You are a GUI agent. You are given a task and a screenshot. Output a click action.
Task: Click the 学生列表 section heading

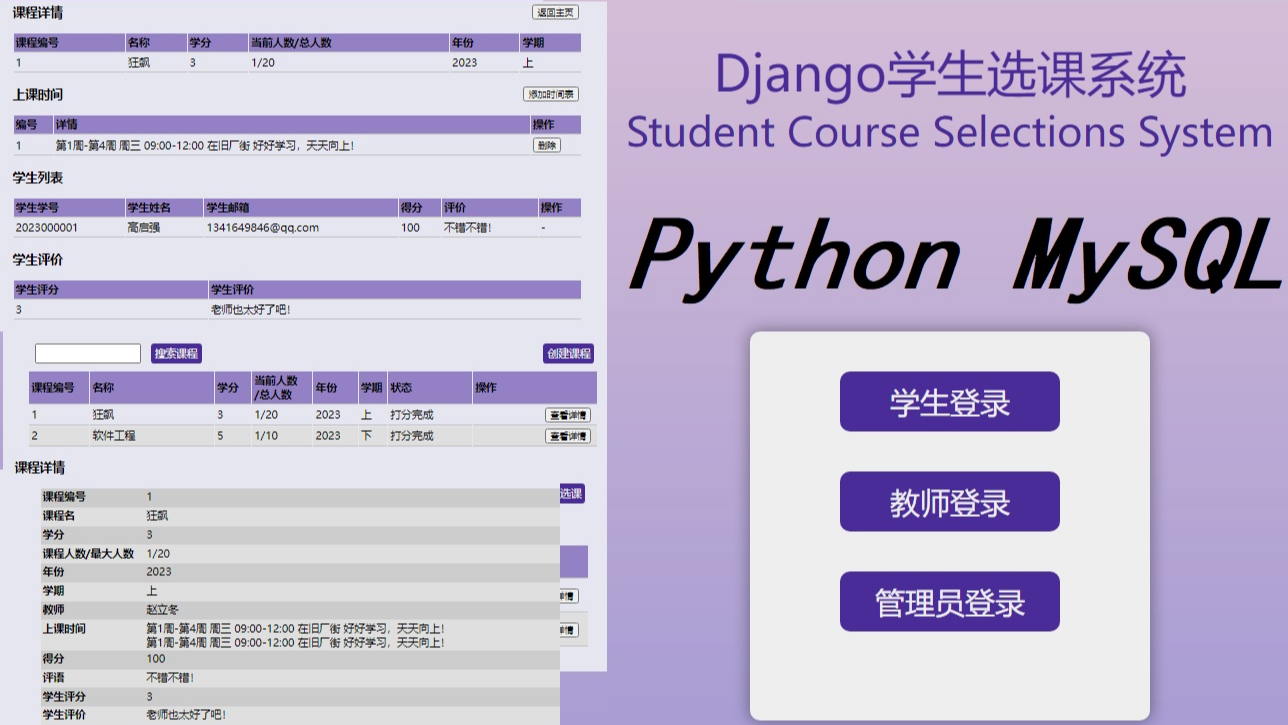38,178
